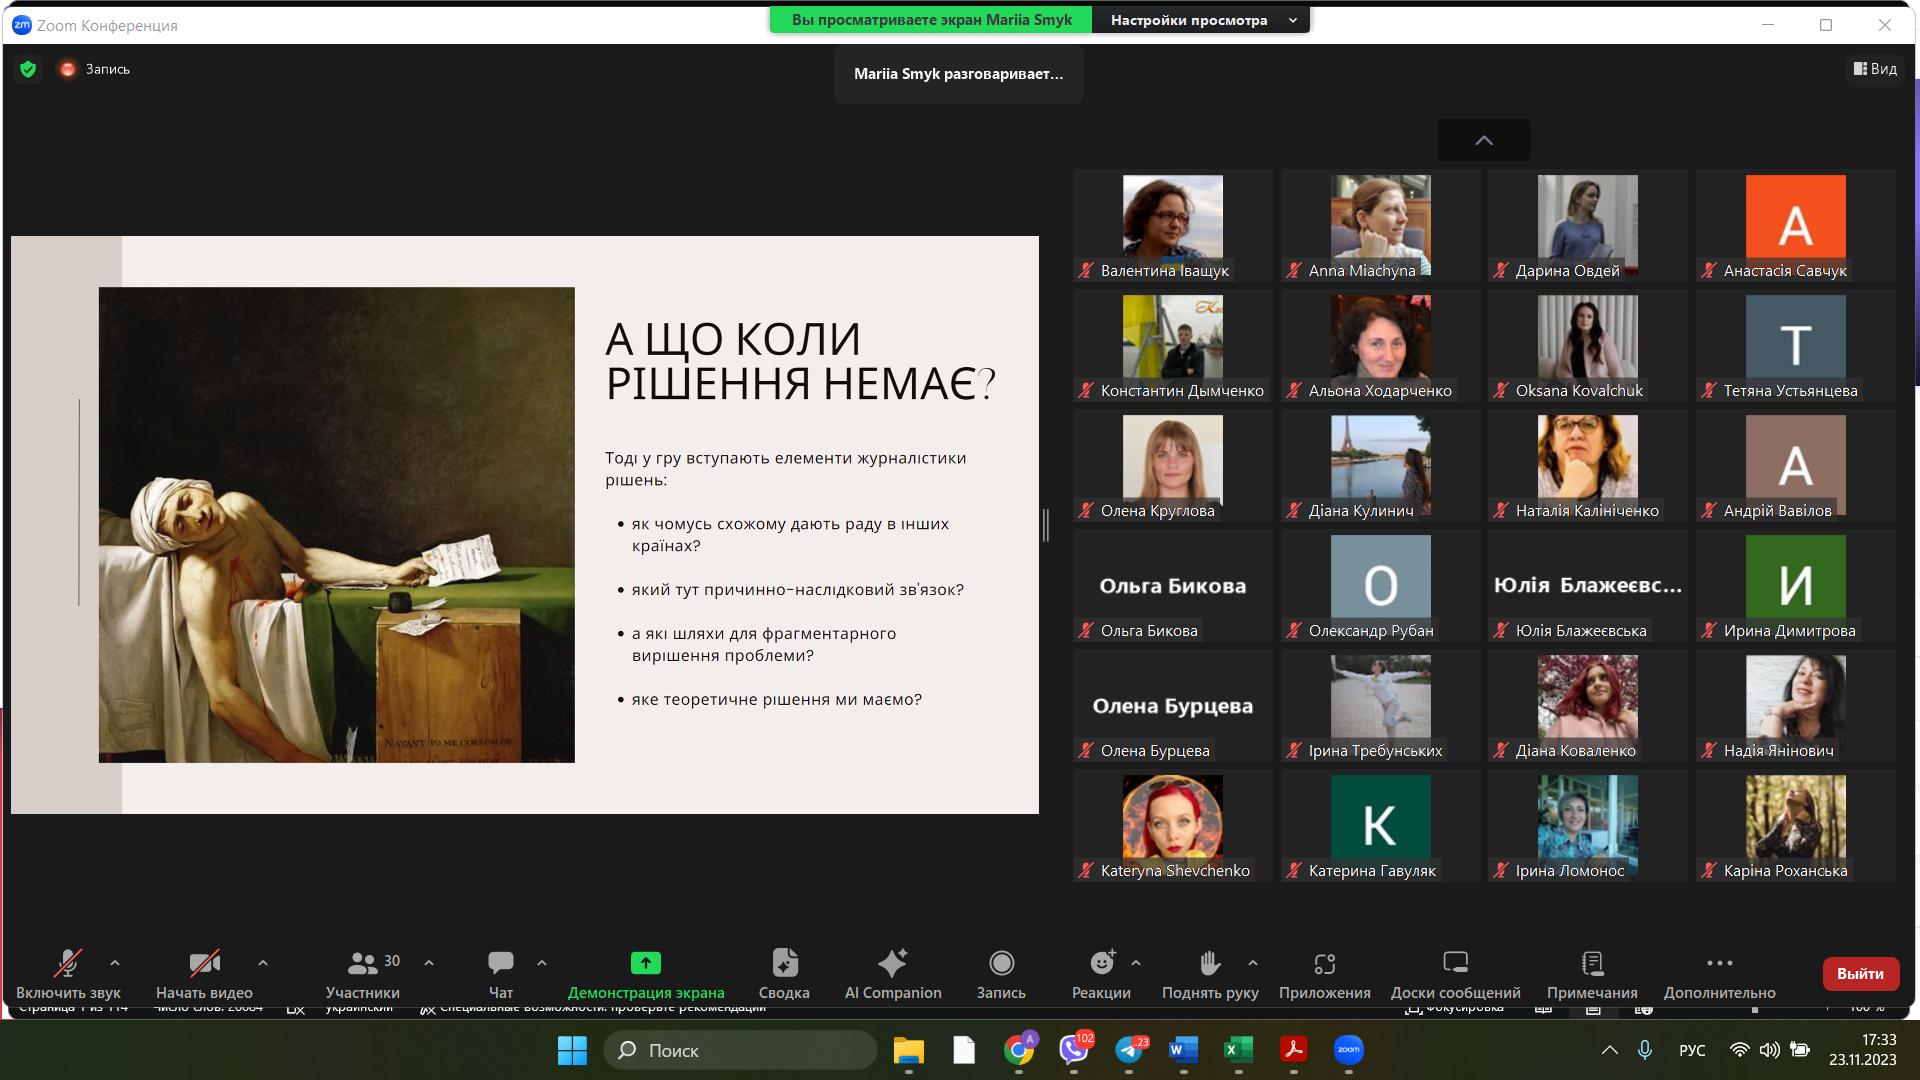Open the Вид view menu
This screenshot has height=1080, width=1920.
tap(1875, 69)
